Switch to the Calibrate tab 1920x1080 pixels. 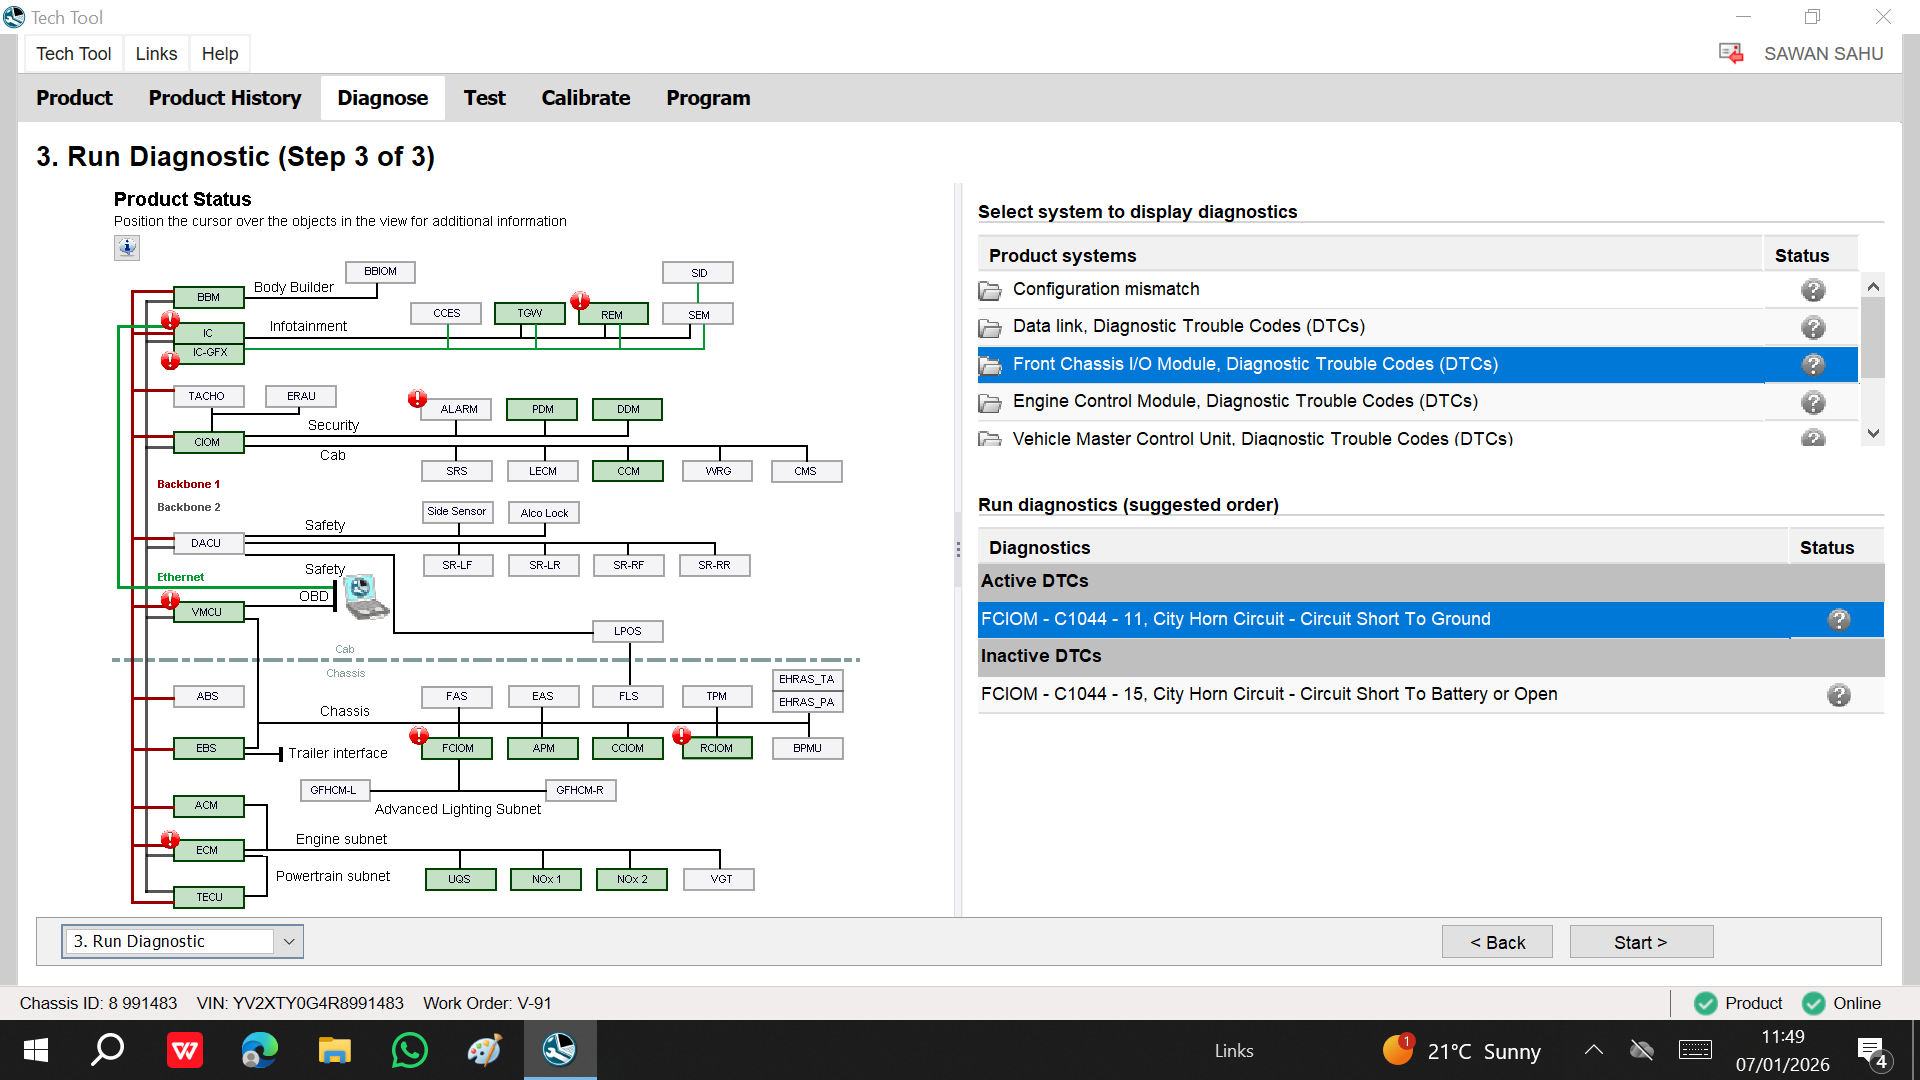coord(586,98)
